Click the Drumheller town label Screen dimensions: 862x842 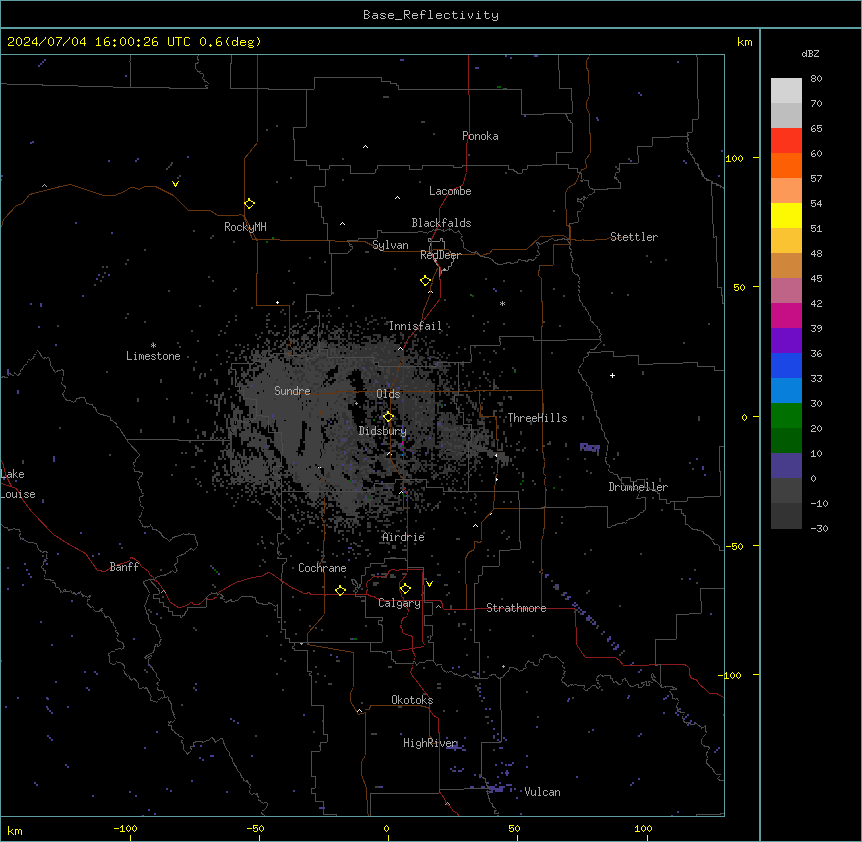point(638,487)
